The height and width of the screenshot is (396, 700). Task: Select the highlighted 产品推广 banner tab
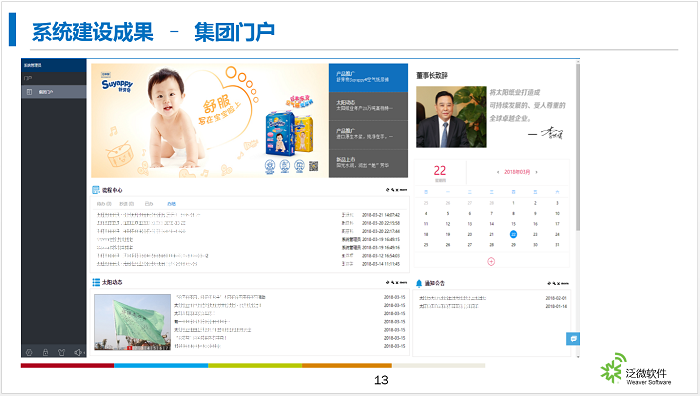coord(368,78)
